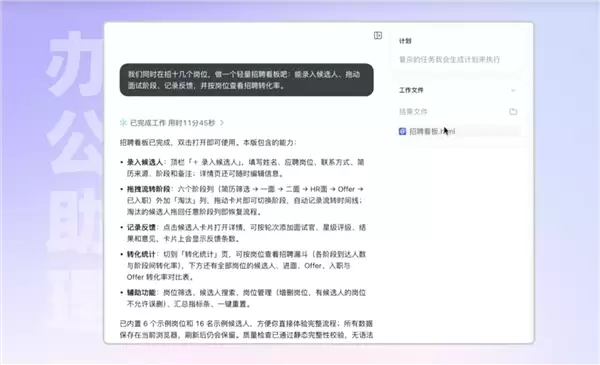Open the folder icon beside 结果文件

click(513, 112)
